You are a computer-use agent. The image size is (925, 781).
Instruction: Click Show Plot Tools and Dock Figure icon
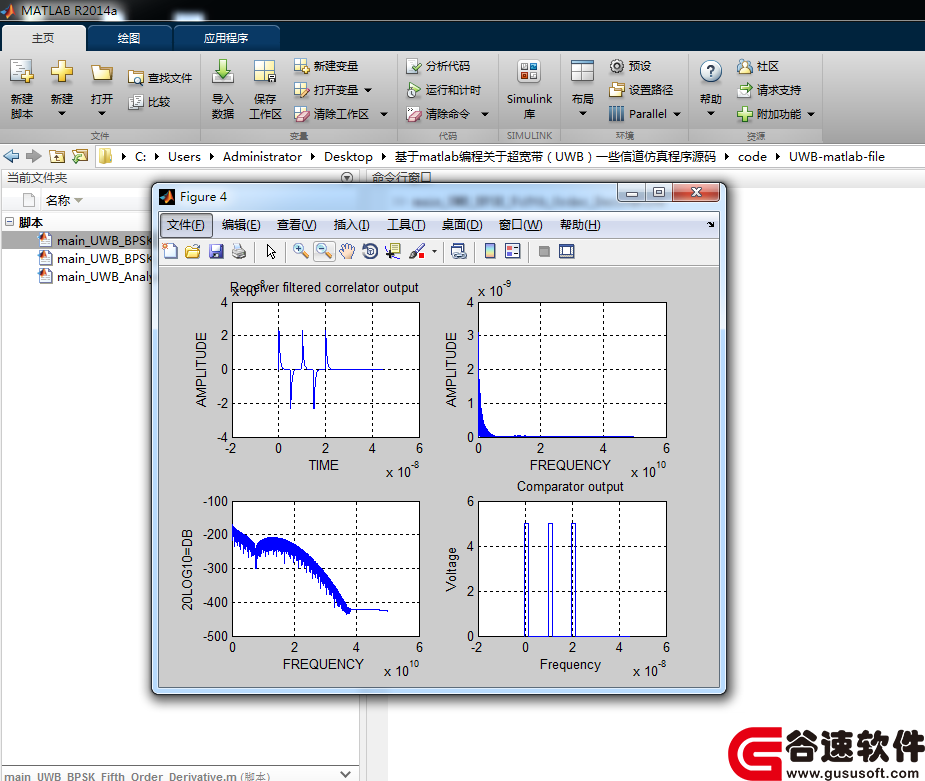click(x=567, y=251)
